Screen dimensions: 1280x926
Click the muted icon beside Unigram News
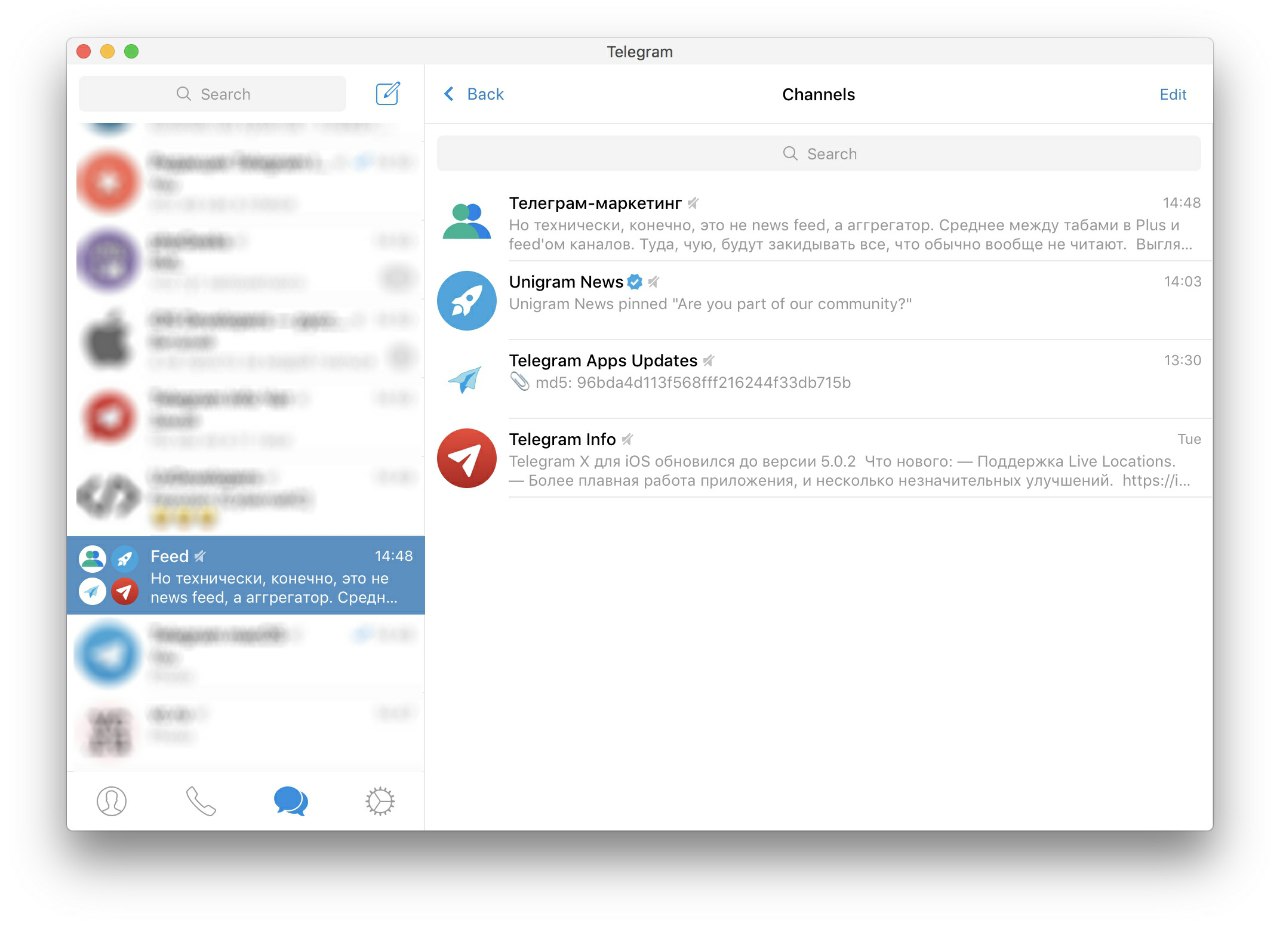653,282
